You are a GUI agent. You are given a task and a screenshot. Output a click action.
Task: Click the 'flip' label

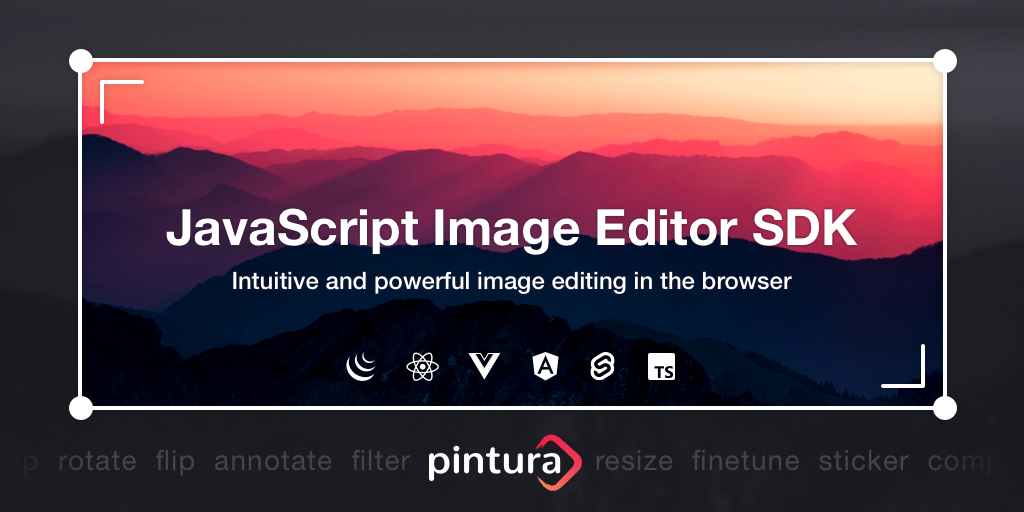point(175,462)
